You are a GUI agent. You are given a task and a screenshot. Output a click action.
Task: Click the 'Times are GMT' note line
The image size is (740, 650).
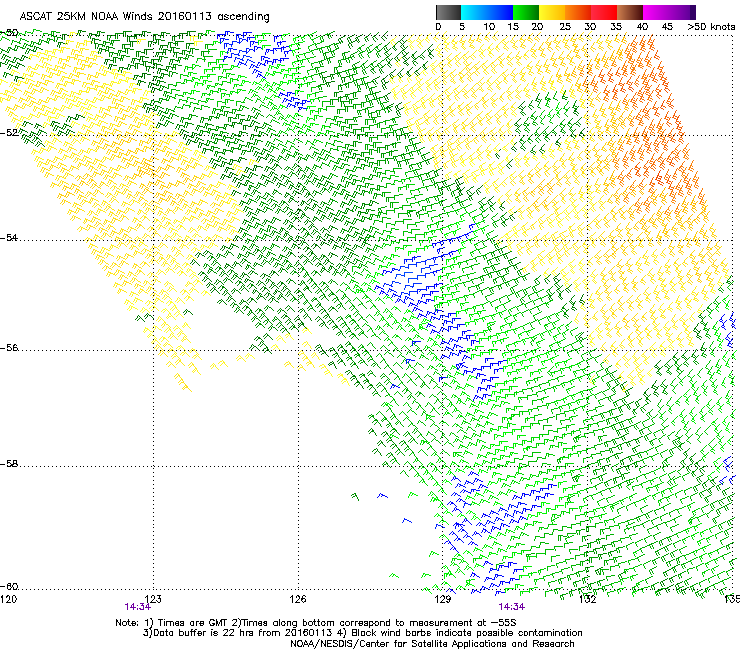pos(316,623)
